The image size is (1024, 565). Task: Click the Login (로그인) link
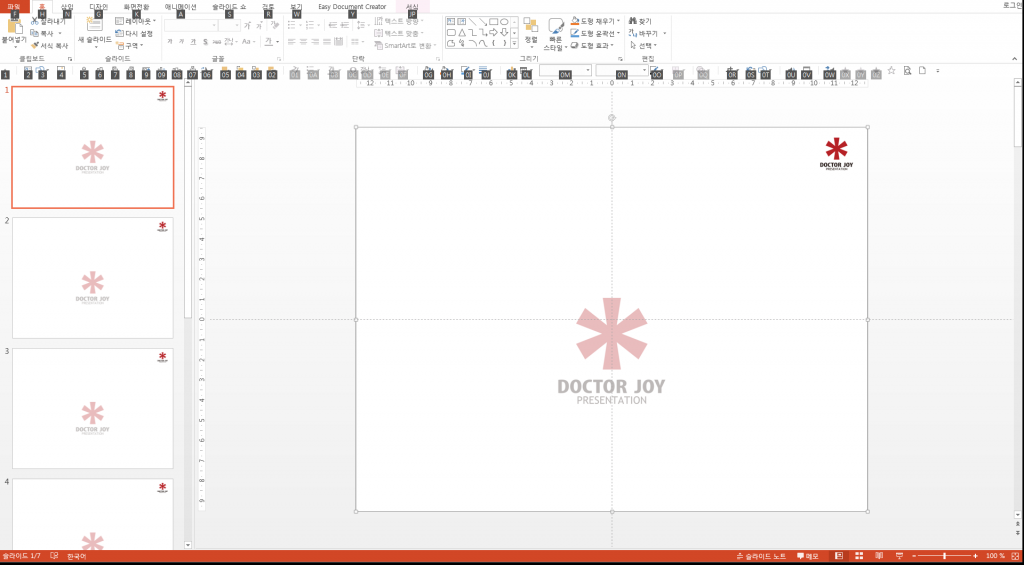pos(1014,5)
